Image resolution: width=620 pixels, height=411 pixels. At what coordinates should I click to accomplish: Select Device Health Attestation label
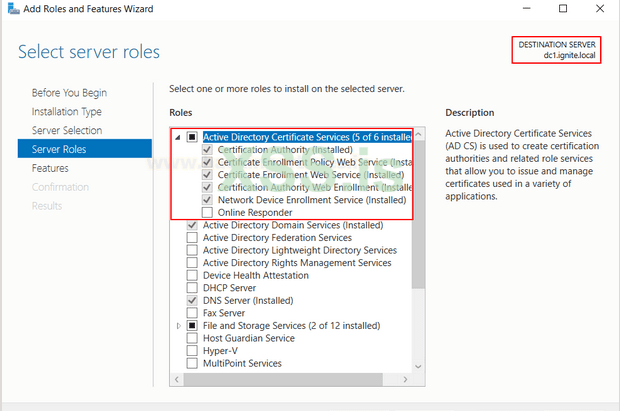[256, 275]
